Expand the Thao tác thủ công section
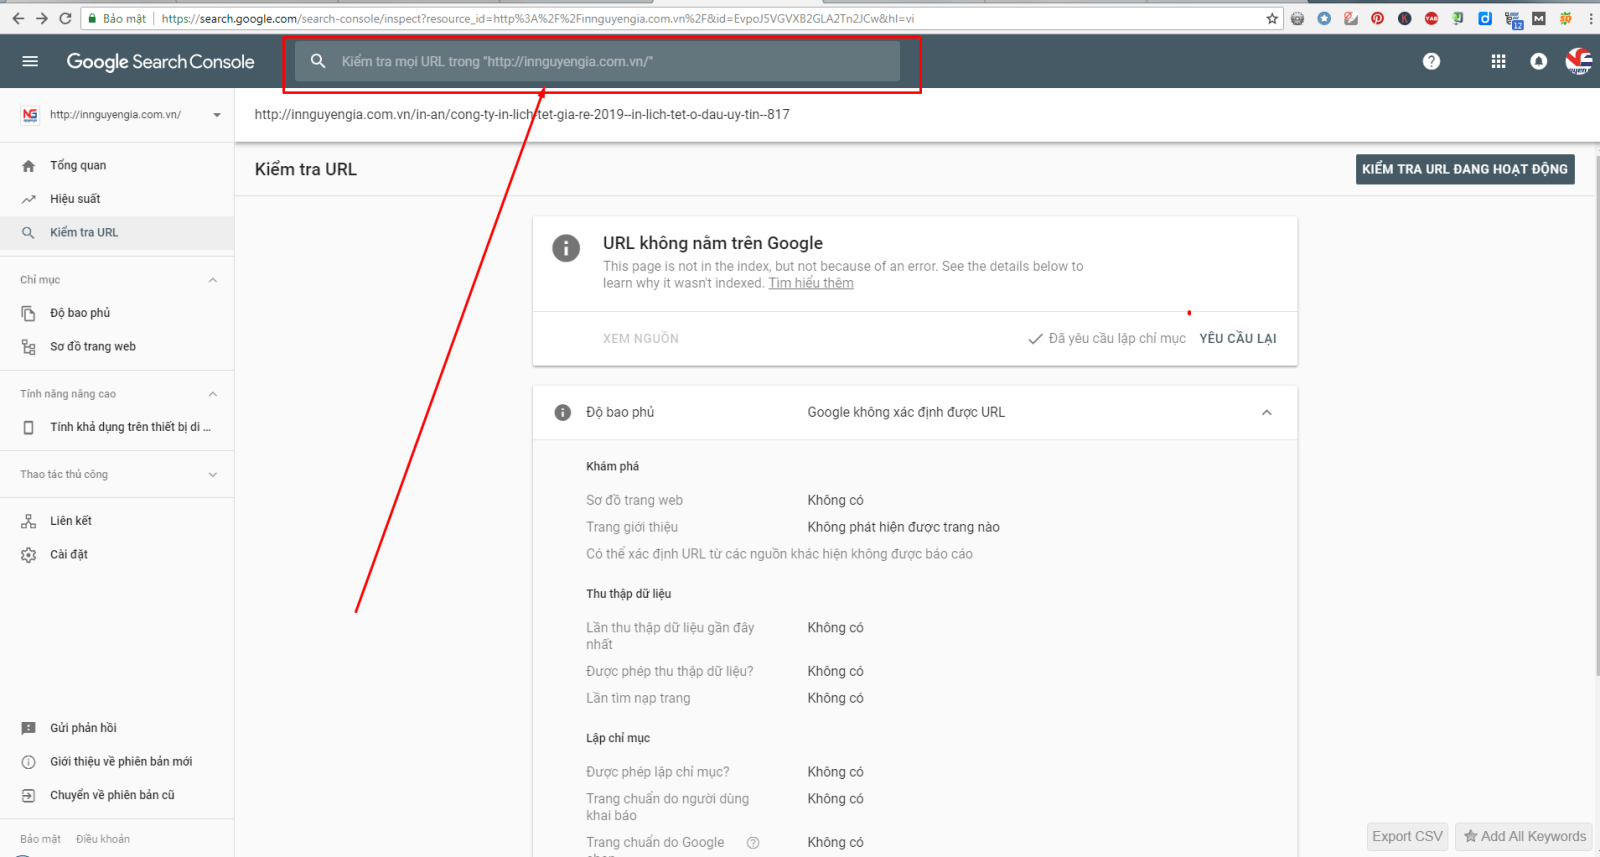The width and height of the screenshot is (1600, 857). (x=212, y=475)
